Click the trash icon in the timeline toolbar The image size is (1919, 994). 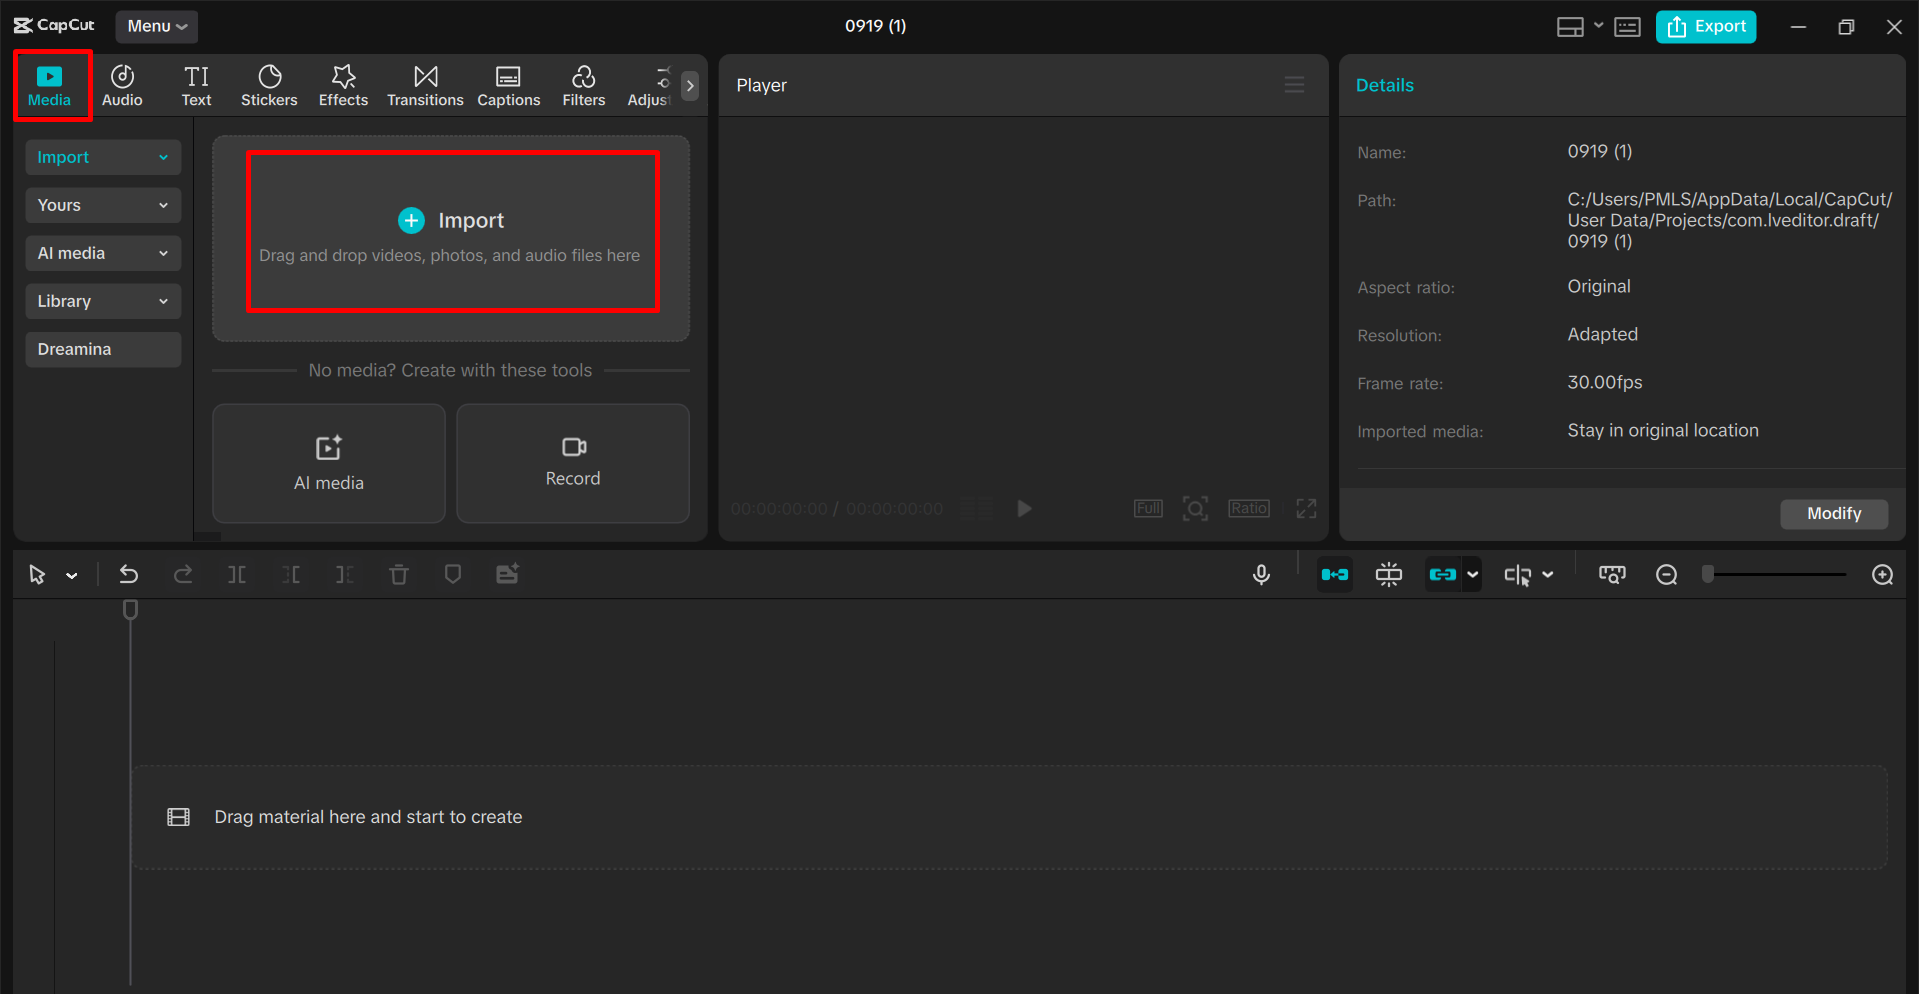tap(399, 574)
